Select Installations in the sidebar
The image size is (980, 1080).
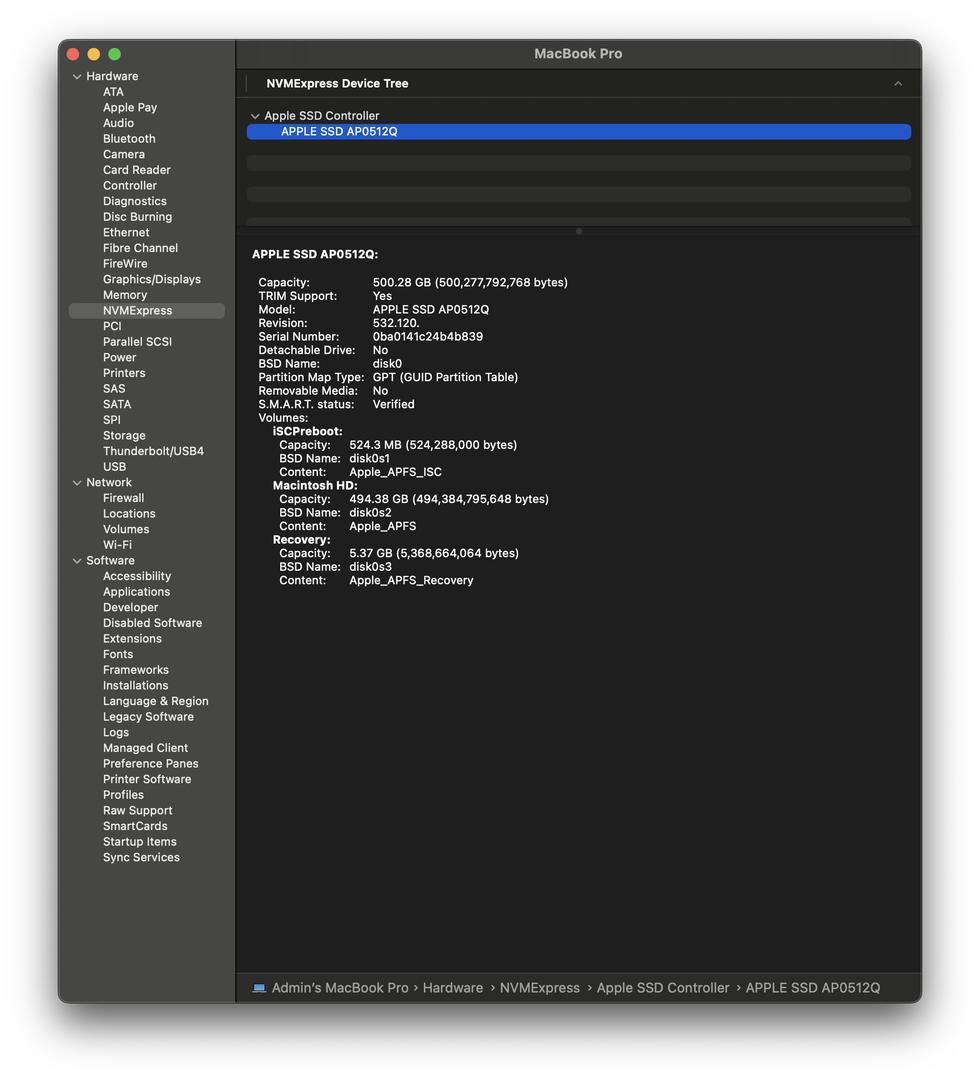(136, 685)
